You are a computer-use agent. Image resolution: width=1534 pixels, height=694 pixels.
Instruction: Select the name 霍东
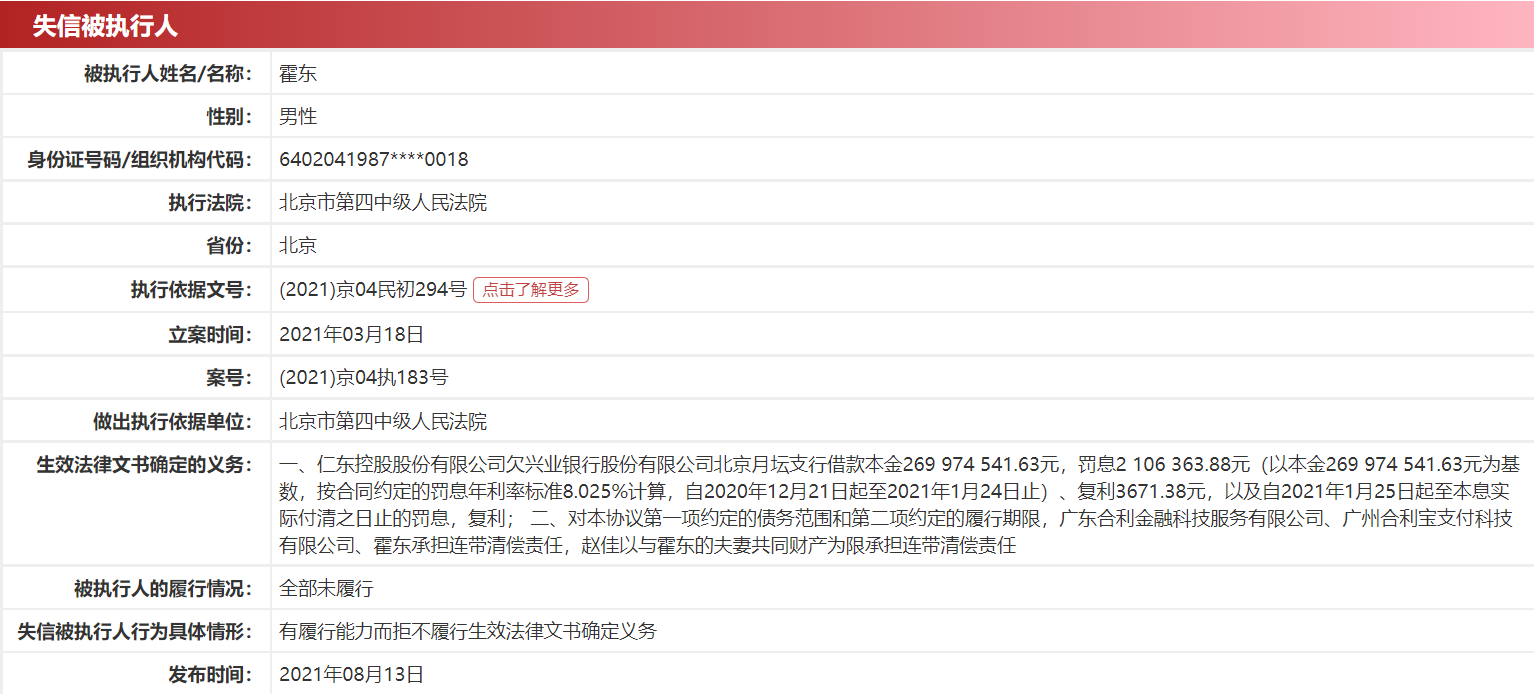[x=298, y=73]
